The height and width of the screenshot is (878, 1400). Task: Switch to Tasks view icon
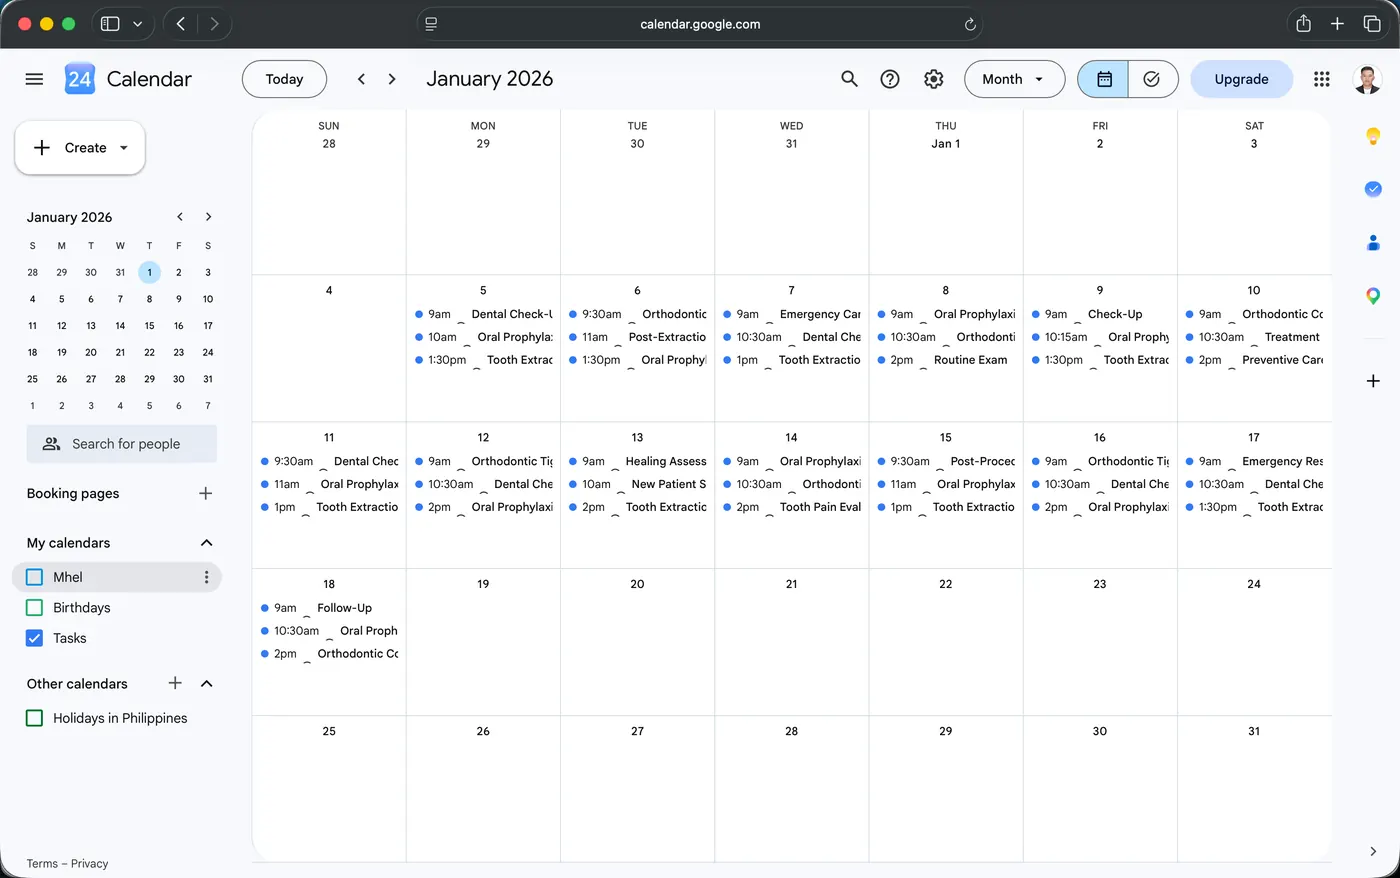(x=1152, y=79)
